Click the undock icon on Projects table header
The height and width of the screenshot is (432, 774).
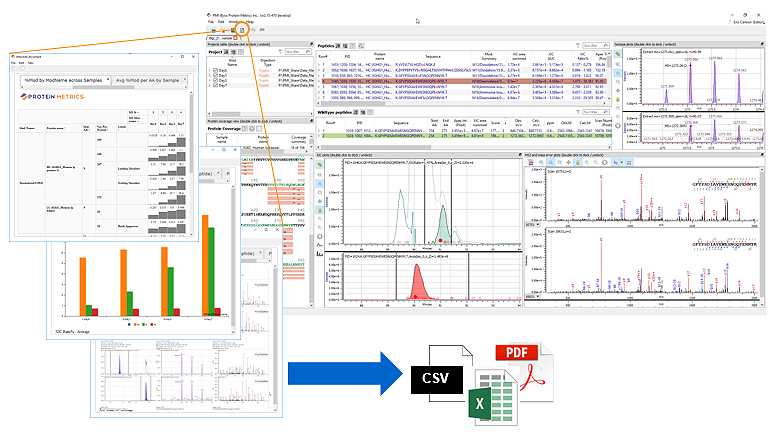click(x=311, y=44)
